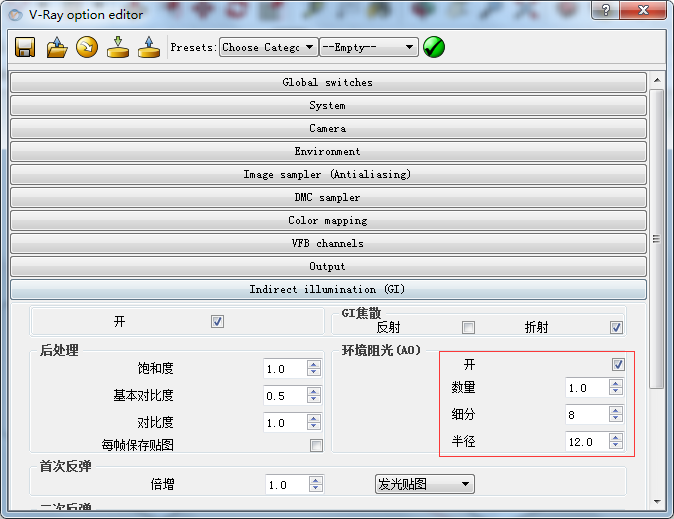Click the 饱和度 value field
The height and width of the screenshot is (519, 674).
pyautogui.click(x=285, y=369)
